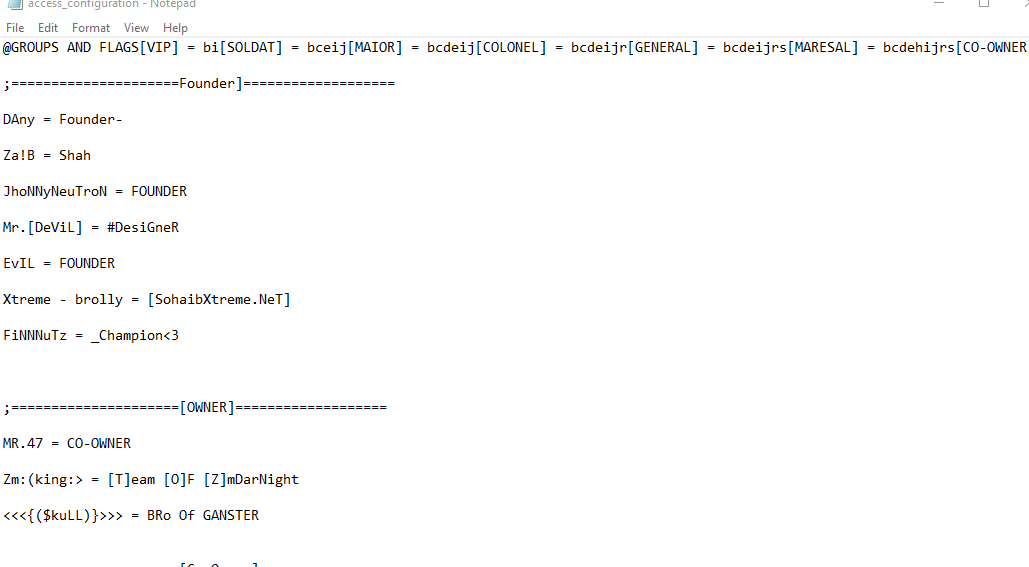
Task: Click the EvIL = FOUNDER line
Action: 58,263
